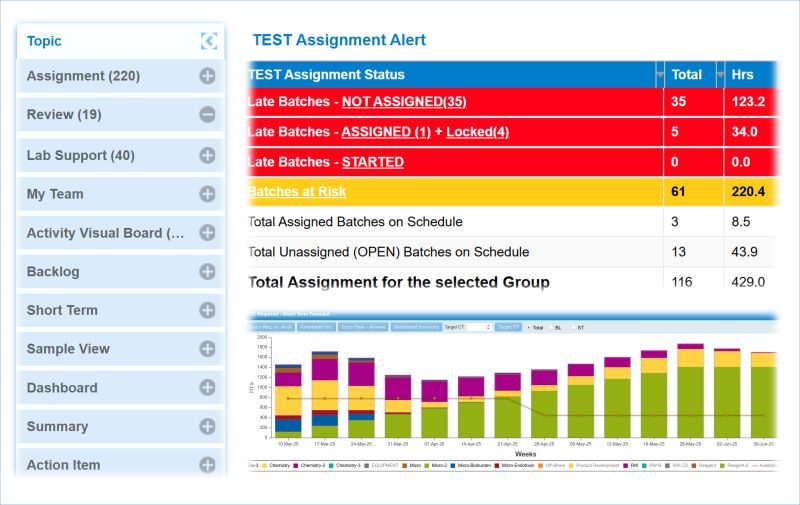Open TEST Assignment Status column filter dropdown
800x505 pixels.
click(x=658, y=75)
